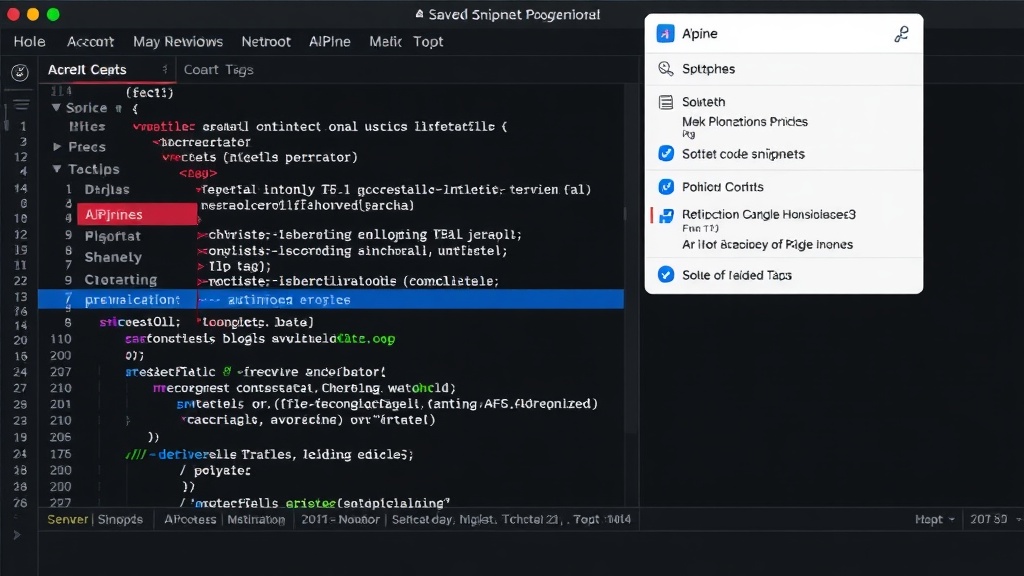The image size is (1024, 576).
Task: Select the Sptiphes item in popup
Action: point(784,69)
